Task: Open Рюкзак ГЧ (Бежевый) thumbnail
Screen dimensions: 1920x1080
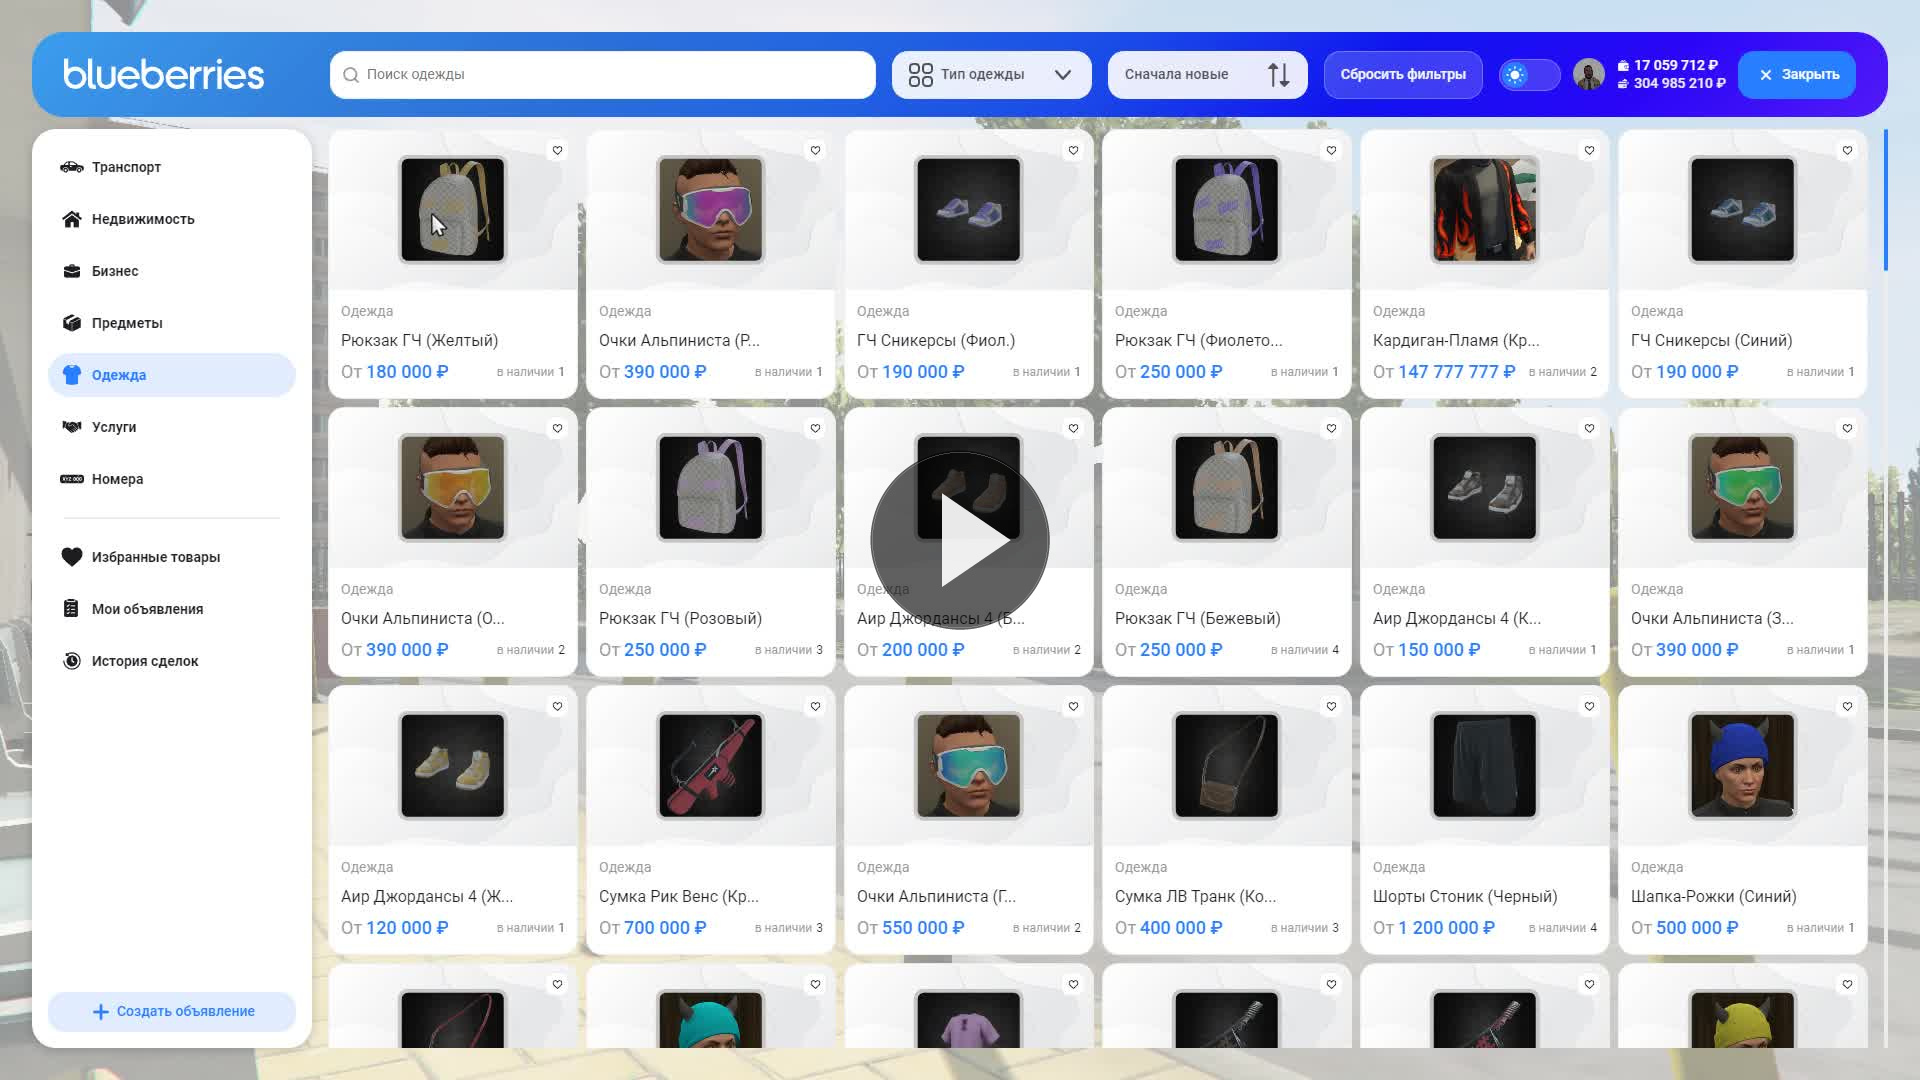Action: click(x=1227, y=488)
